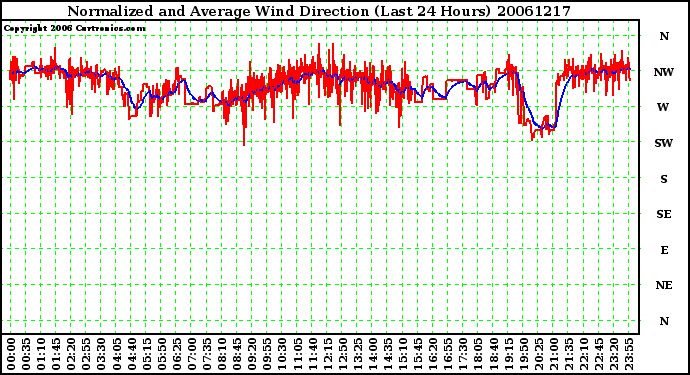Click the 08:45 time label
The width and height of the screenshot is (690, 375).
point(237,354)
